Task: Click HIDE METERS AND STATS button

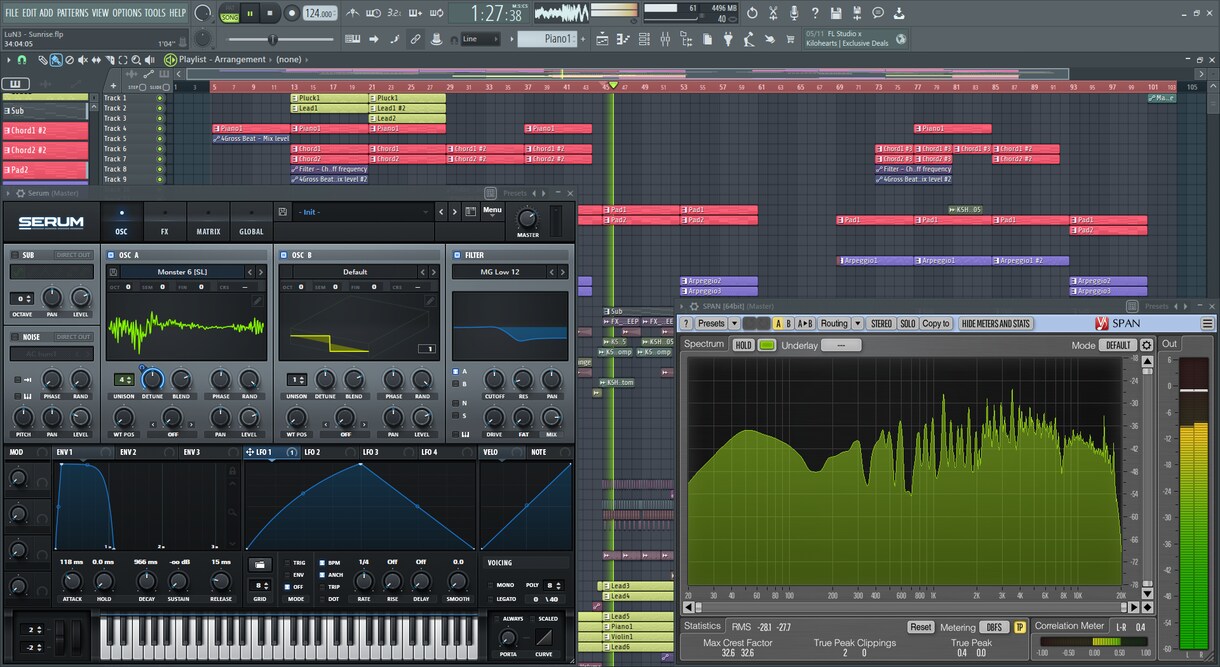Action: [x=996, y=324]
